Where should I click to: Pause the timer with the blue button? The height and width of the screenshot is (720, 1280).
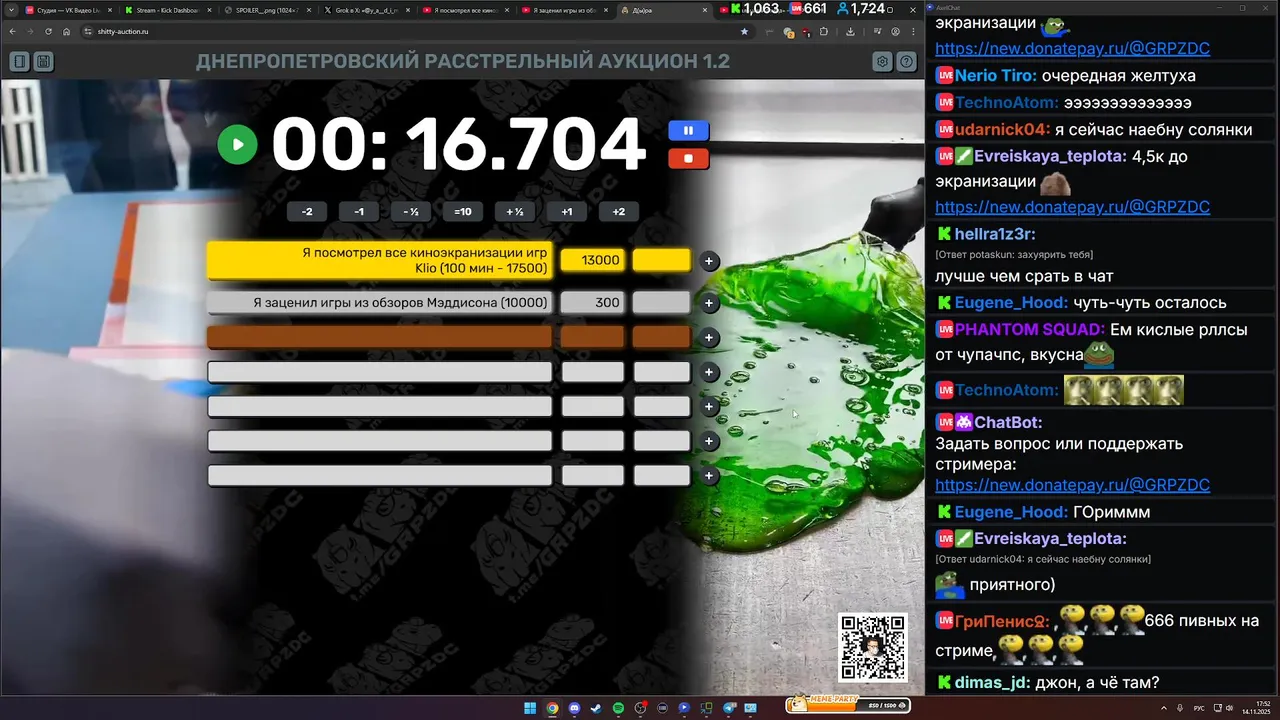coord(688,131)
